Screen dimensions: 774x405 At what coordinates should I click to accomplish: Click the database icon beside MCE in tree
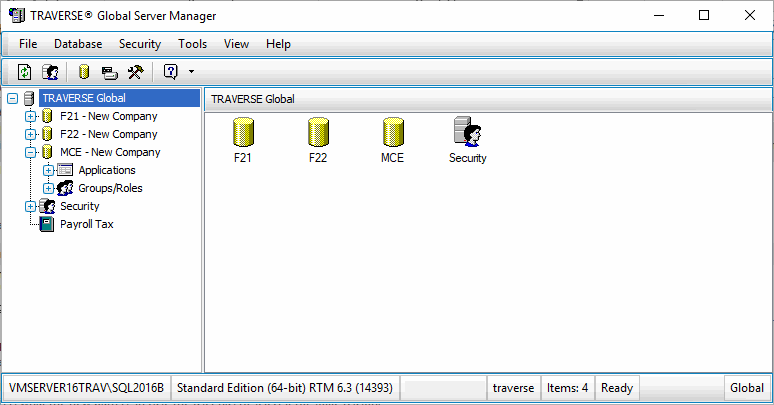click(x=47, y=152)
